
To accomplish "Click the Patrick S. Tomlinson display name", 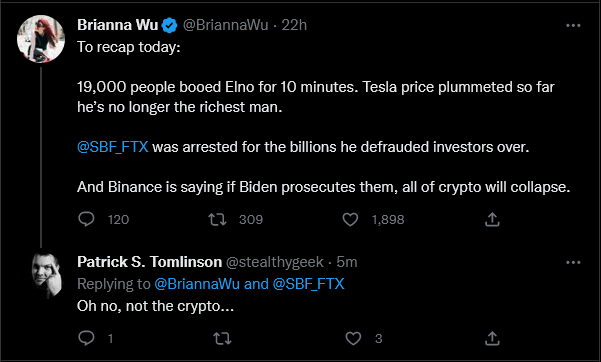I will tap(149, 262).
